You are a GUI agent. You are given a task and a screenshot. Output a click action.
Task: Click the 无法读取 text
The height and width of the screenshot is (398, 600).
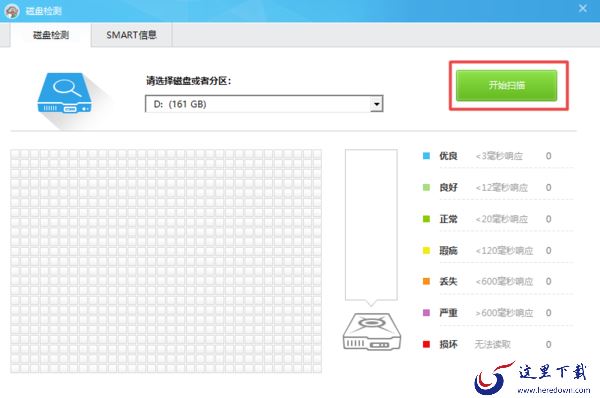point(493,344)
